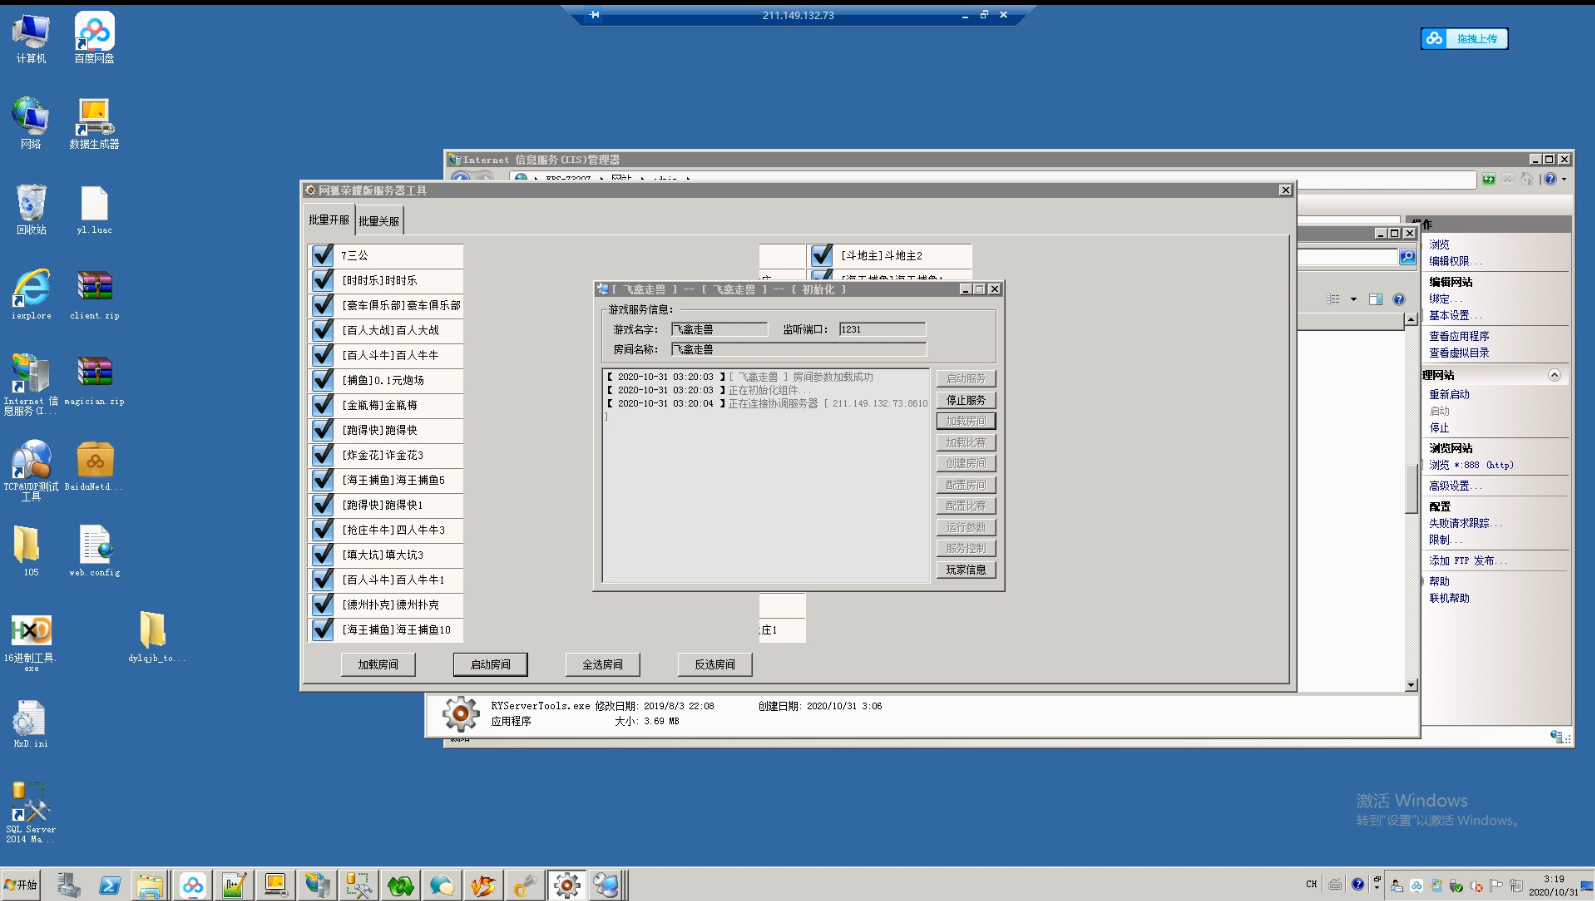Expand the help dropdown arrow in IIS toolbar
Image resolution: width=1595 pixels, height=901 pixels.
pos(1564,179)
